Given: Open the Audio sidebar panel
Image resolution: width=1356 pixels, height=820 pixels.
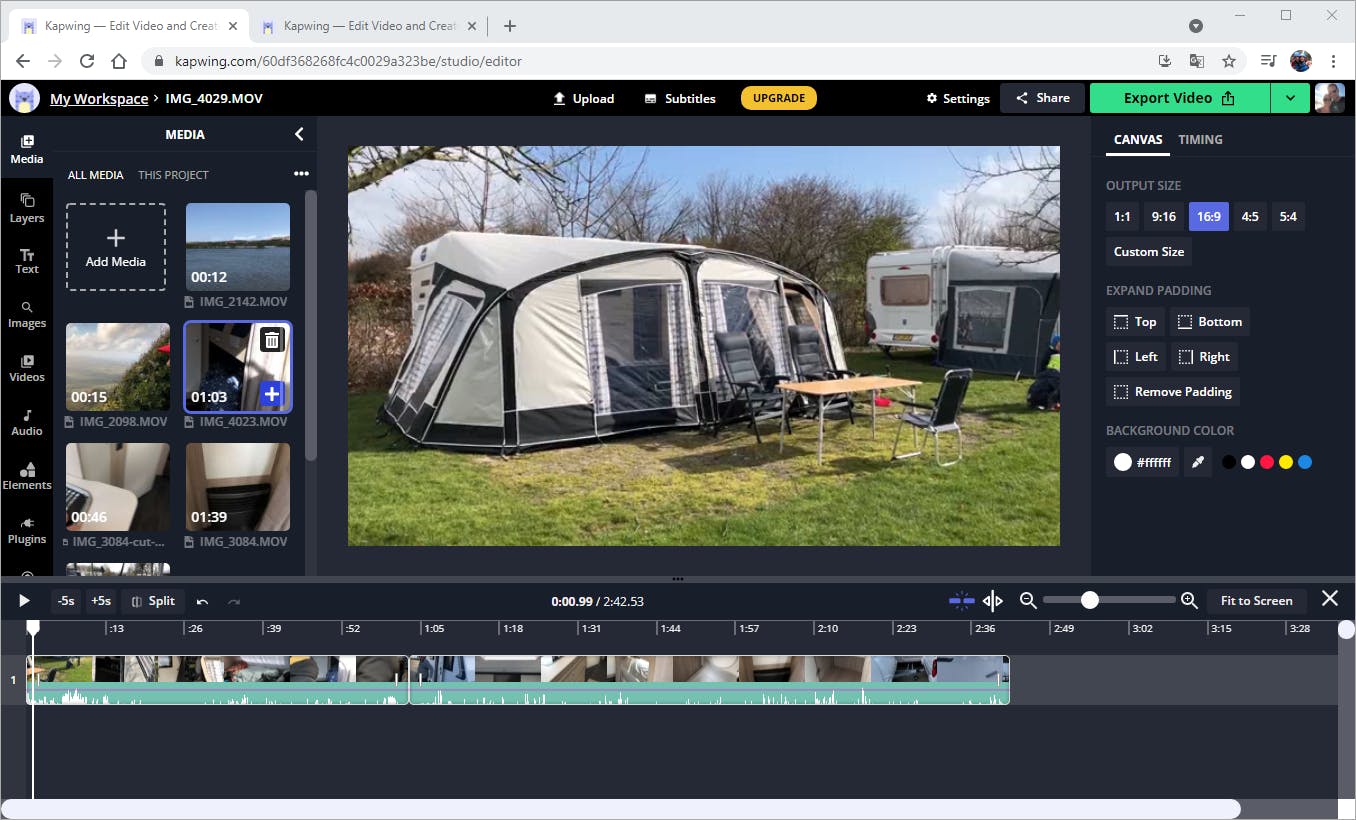Looking at the screenshot, I should [27, 422].
